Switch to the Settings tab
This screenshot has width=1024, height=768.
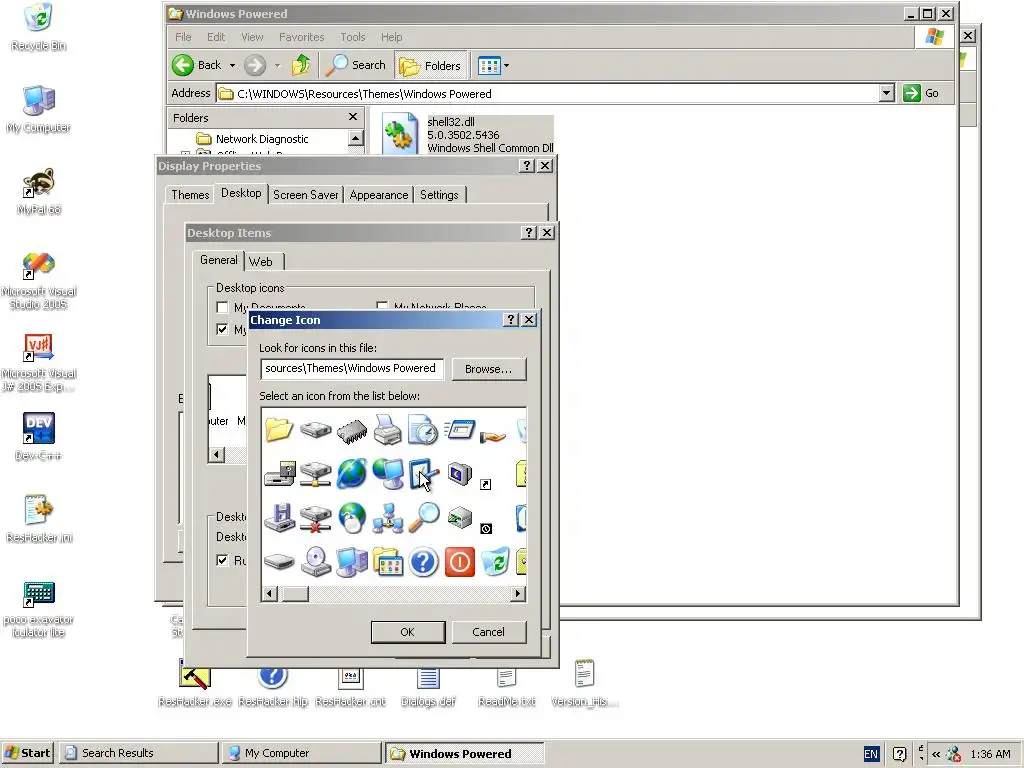coord(439,195)
